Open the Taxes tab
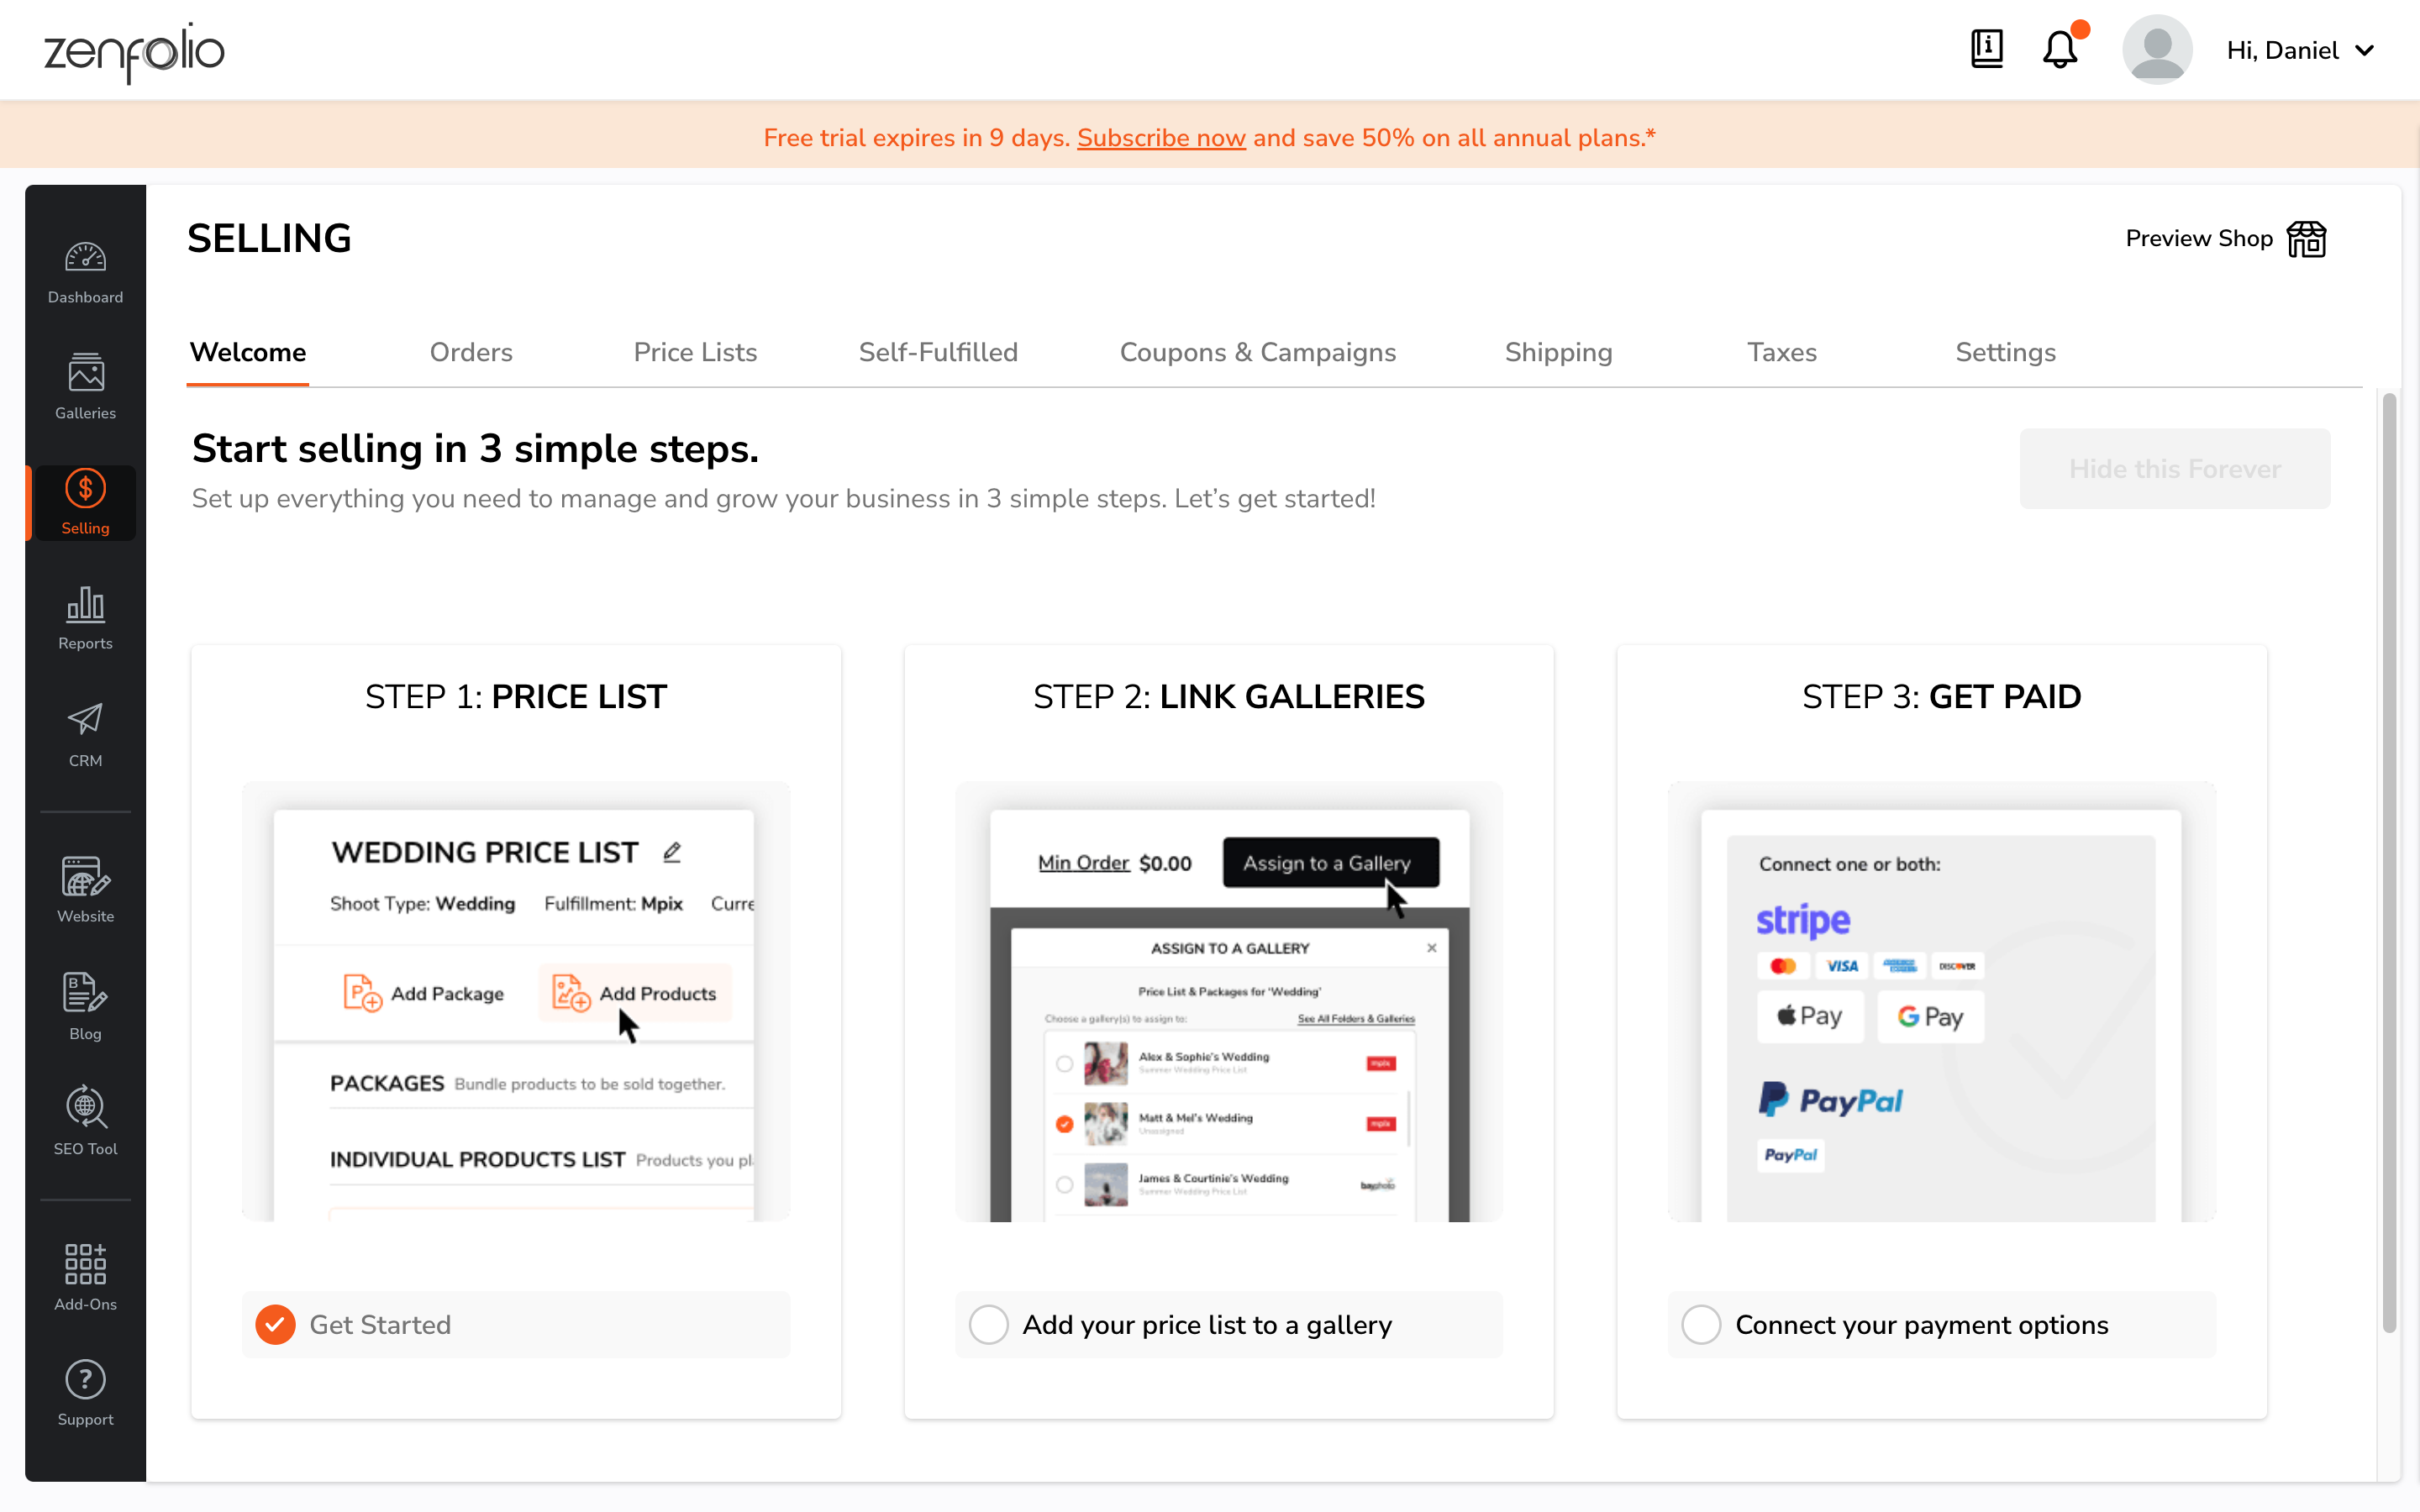Viewport: 2420px width, 1512px height. pyautogui.click(x=1781, y=352)
